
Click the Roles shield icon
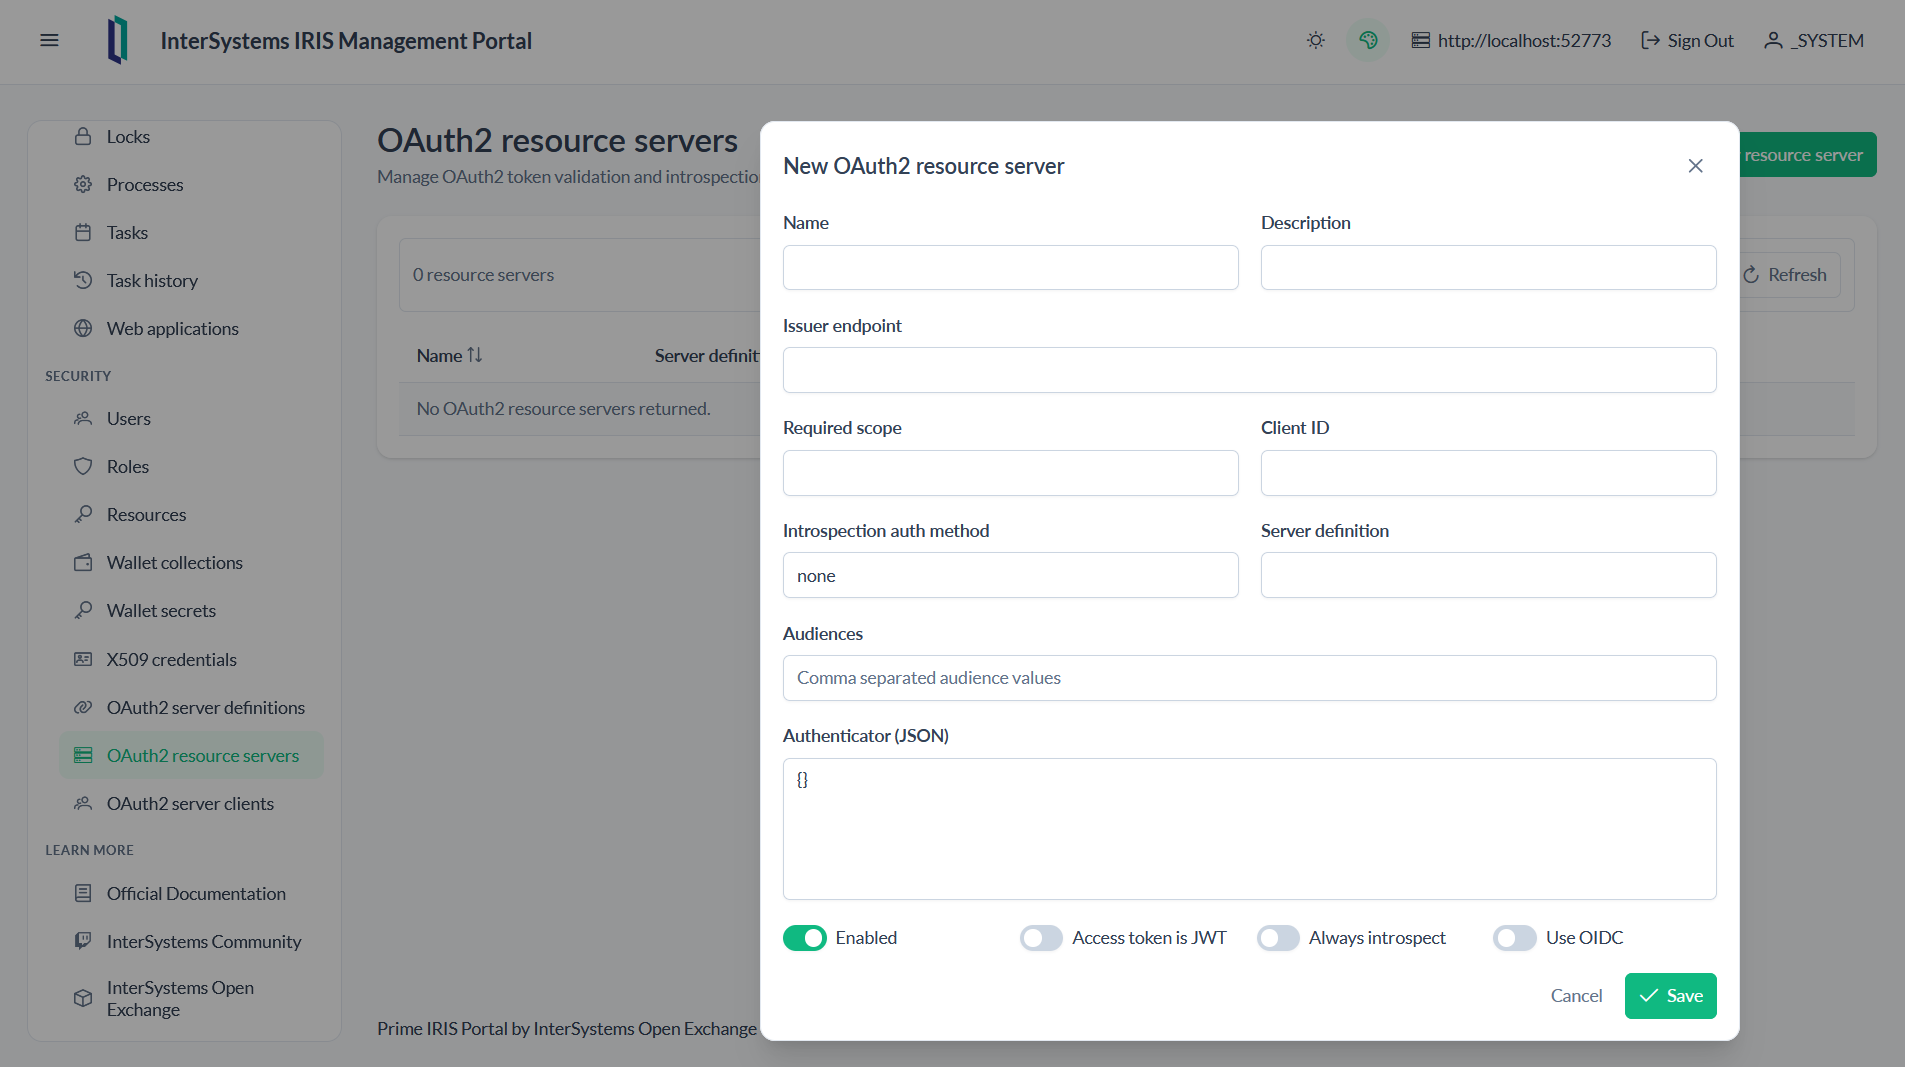83,466
